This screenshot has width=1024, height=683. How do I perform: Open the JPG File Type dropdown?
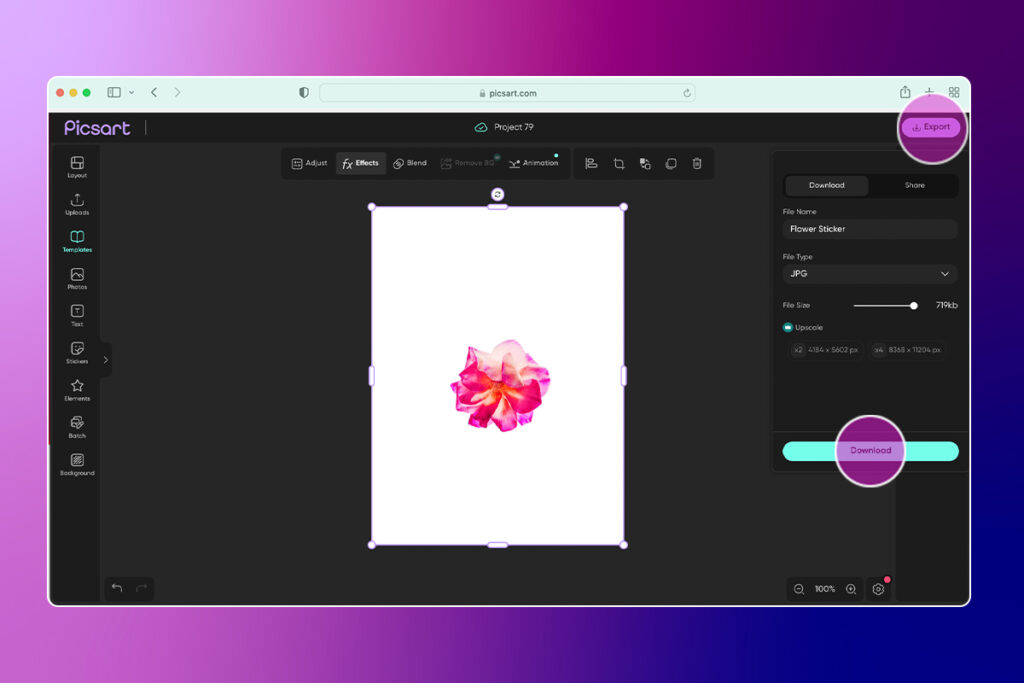[868, 273]
